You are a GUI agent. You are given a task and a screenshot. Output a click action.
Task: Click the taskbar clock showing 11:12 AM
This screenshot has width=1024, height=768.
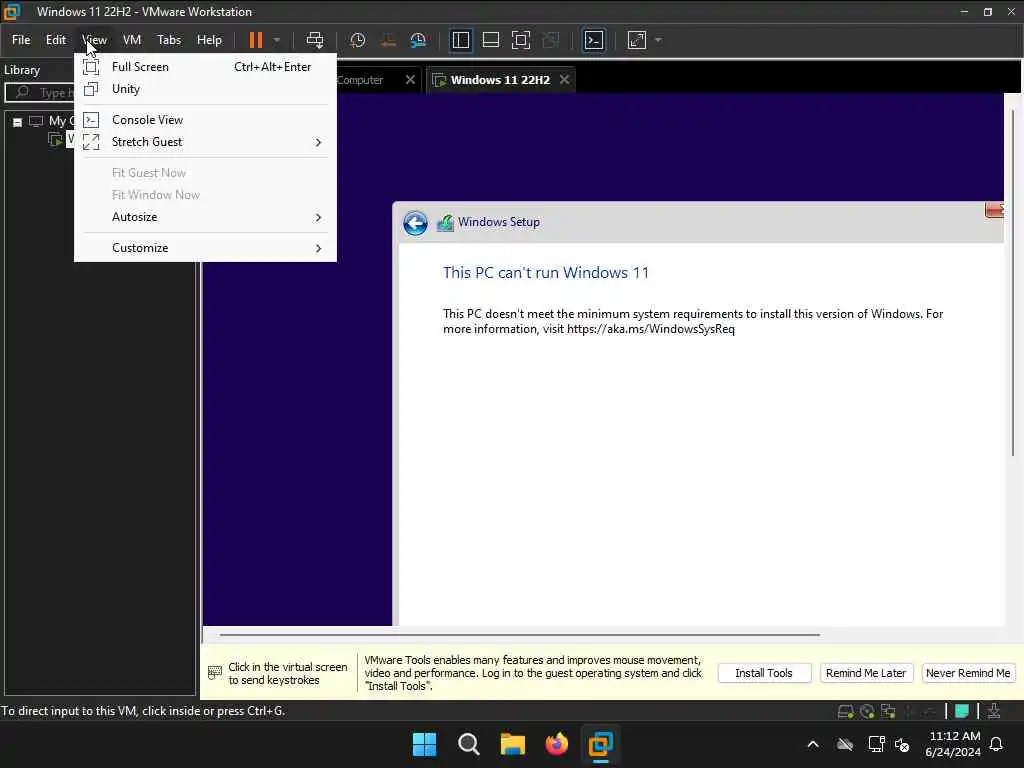point(953,744)
